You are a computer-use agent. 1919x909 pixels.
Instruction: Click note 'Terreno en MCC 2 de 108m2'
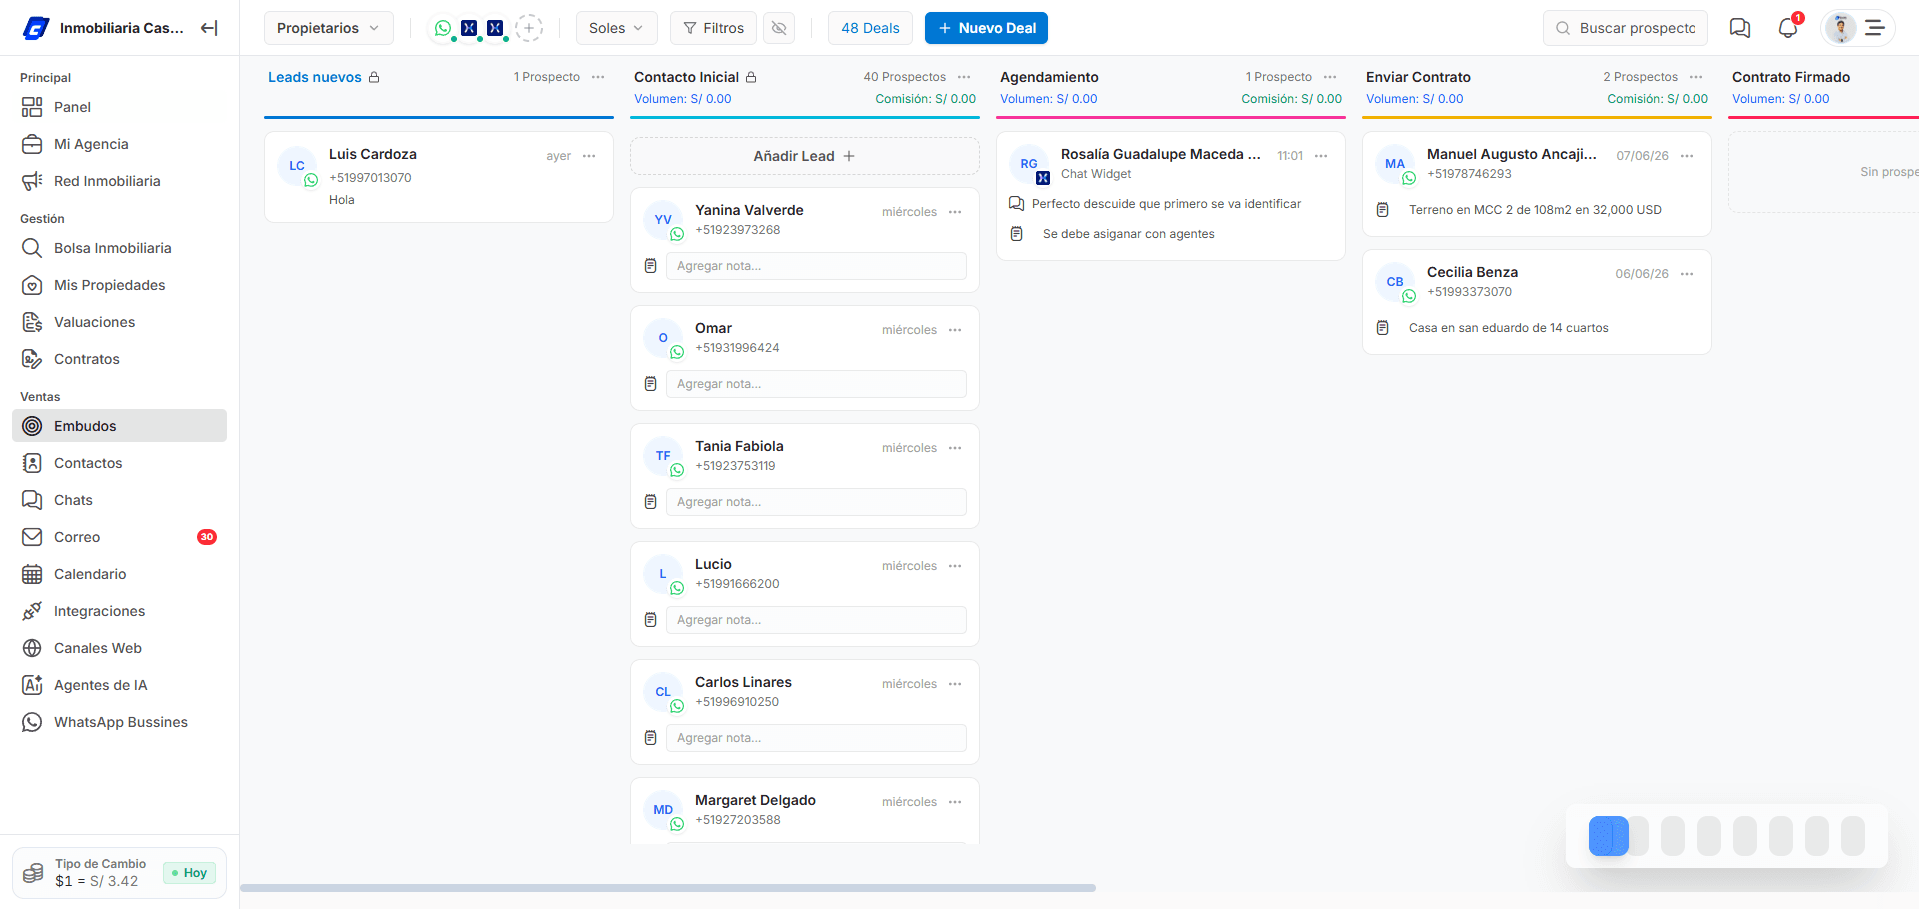pos(1535,210)
